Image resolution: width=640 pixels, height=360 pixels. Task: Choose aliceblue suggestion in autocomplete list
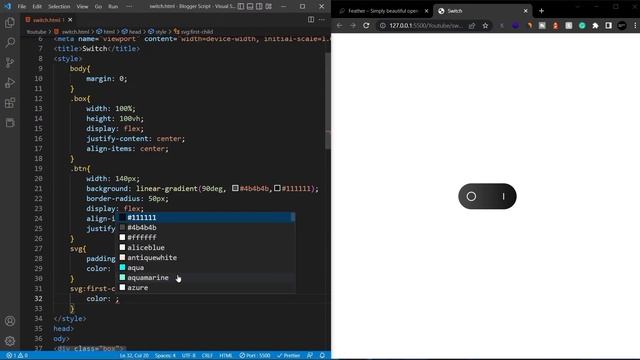pos(206,247)
